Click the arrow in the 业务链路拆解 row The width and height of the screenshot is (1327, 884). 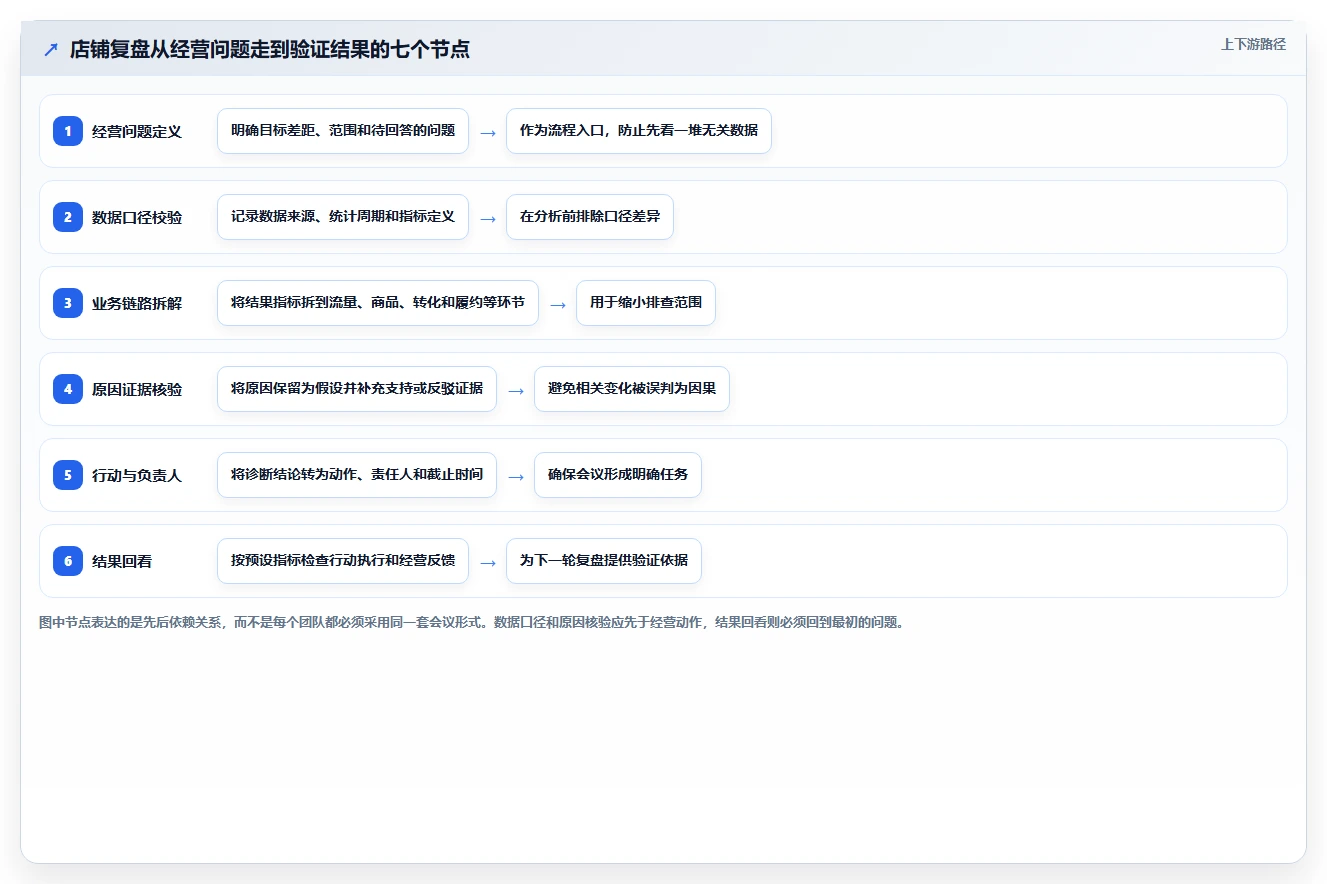(x=558, y=304)
